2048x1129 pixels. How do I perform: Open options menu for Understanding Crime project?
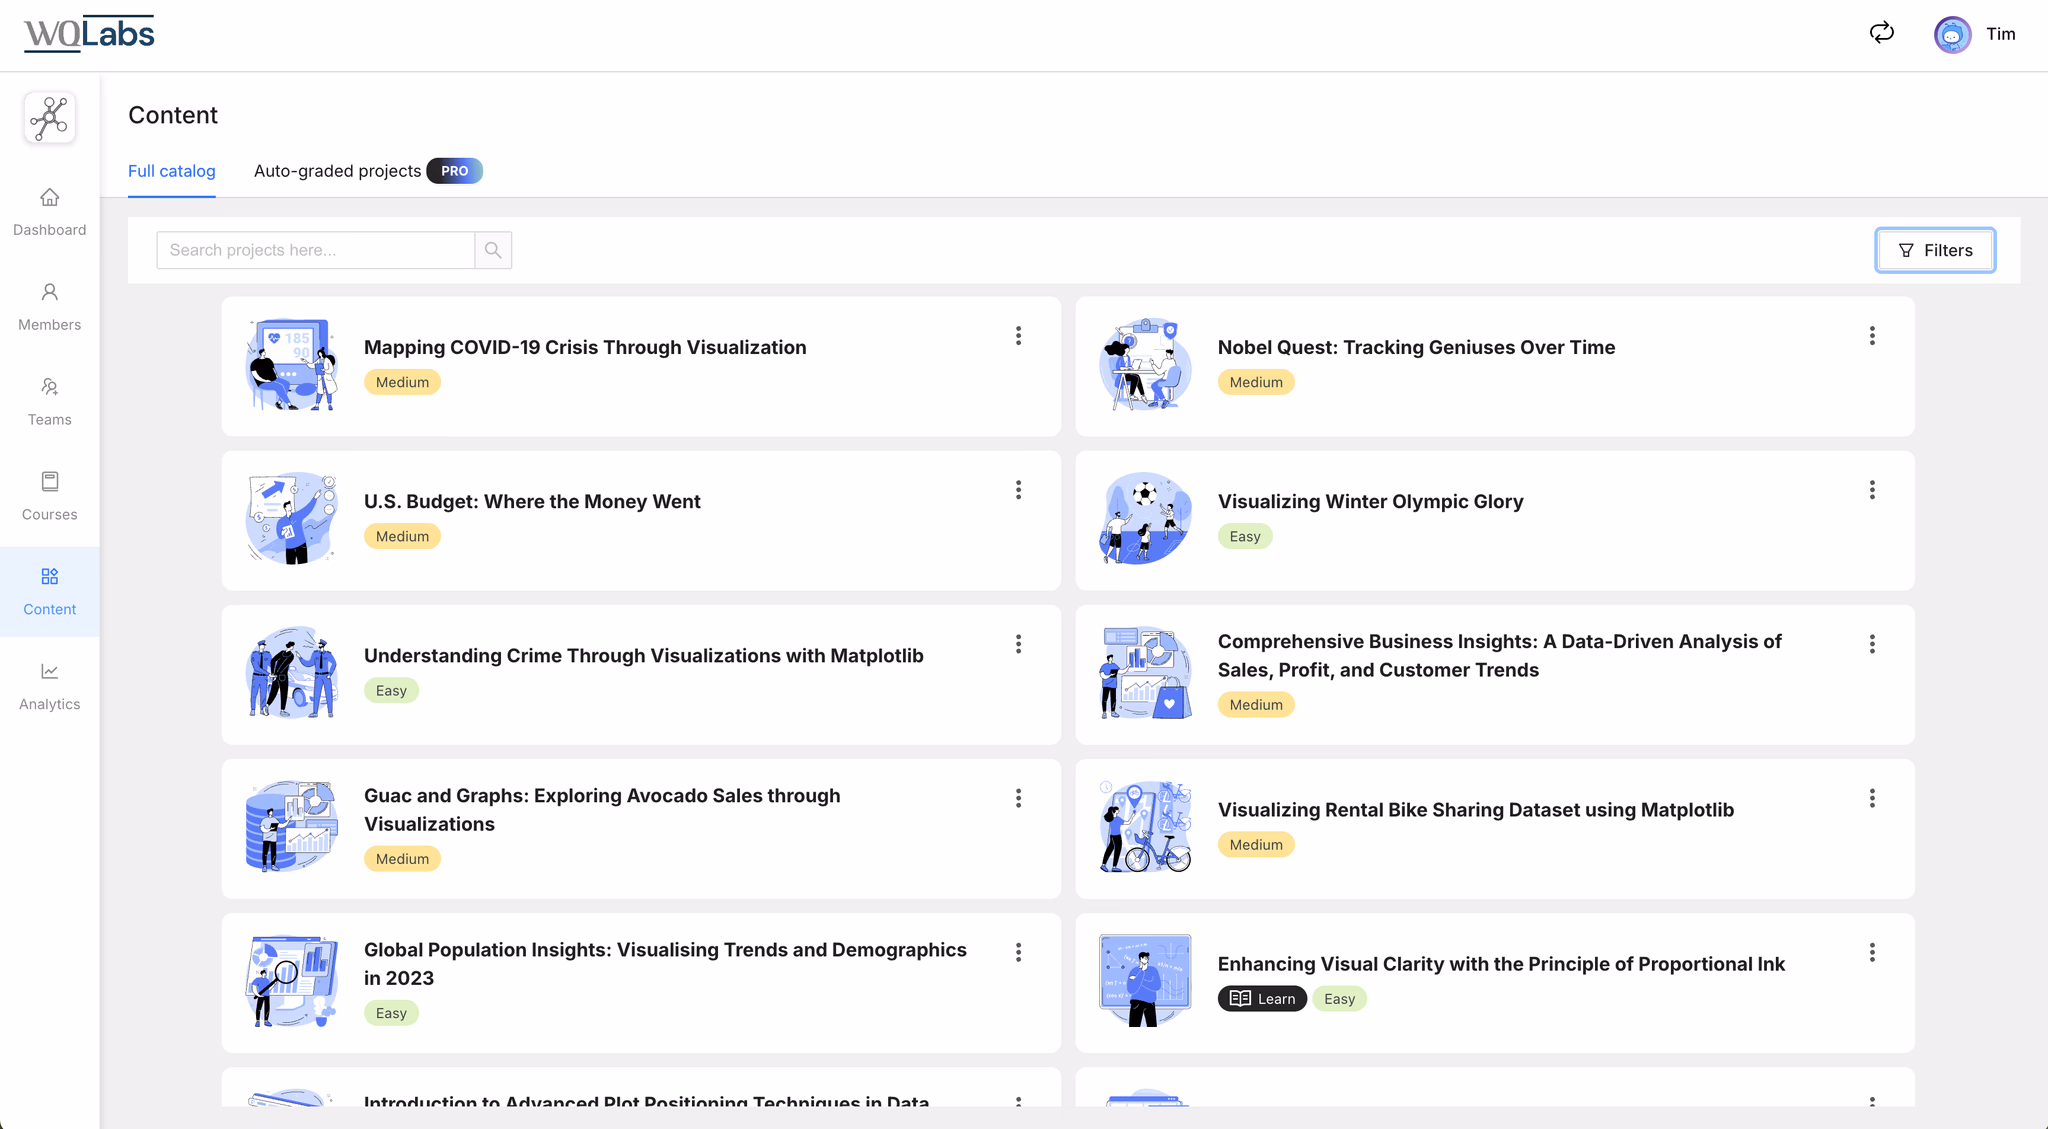1018,644
